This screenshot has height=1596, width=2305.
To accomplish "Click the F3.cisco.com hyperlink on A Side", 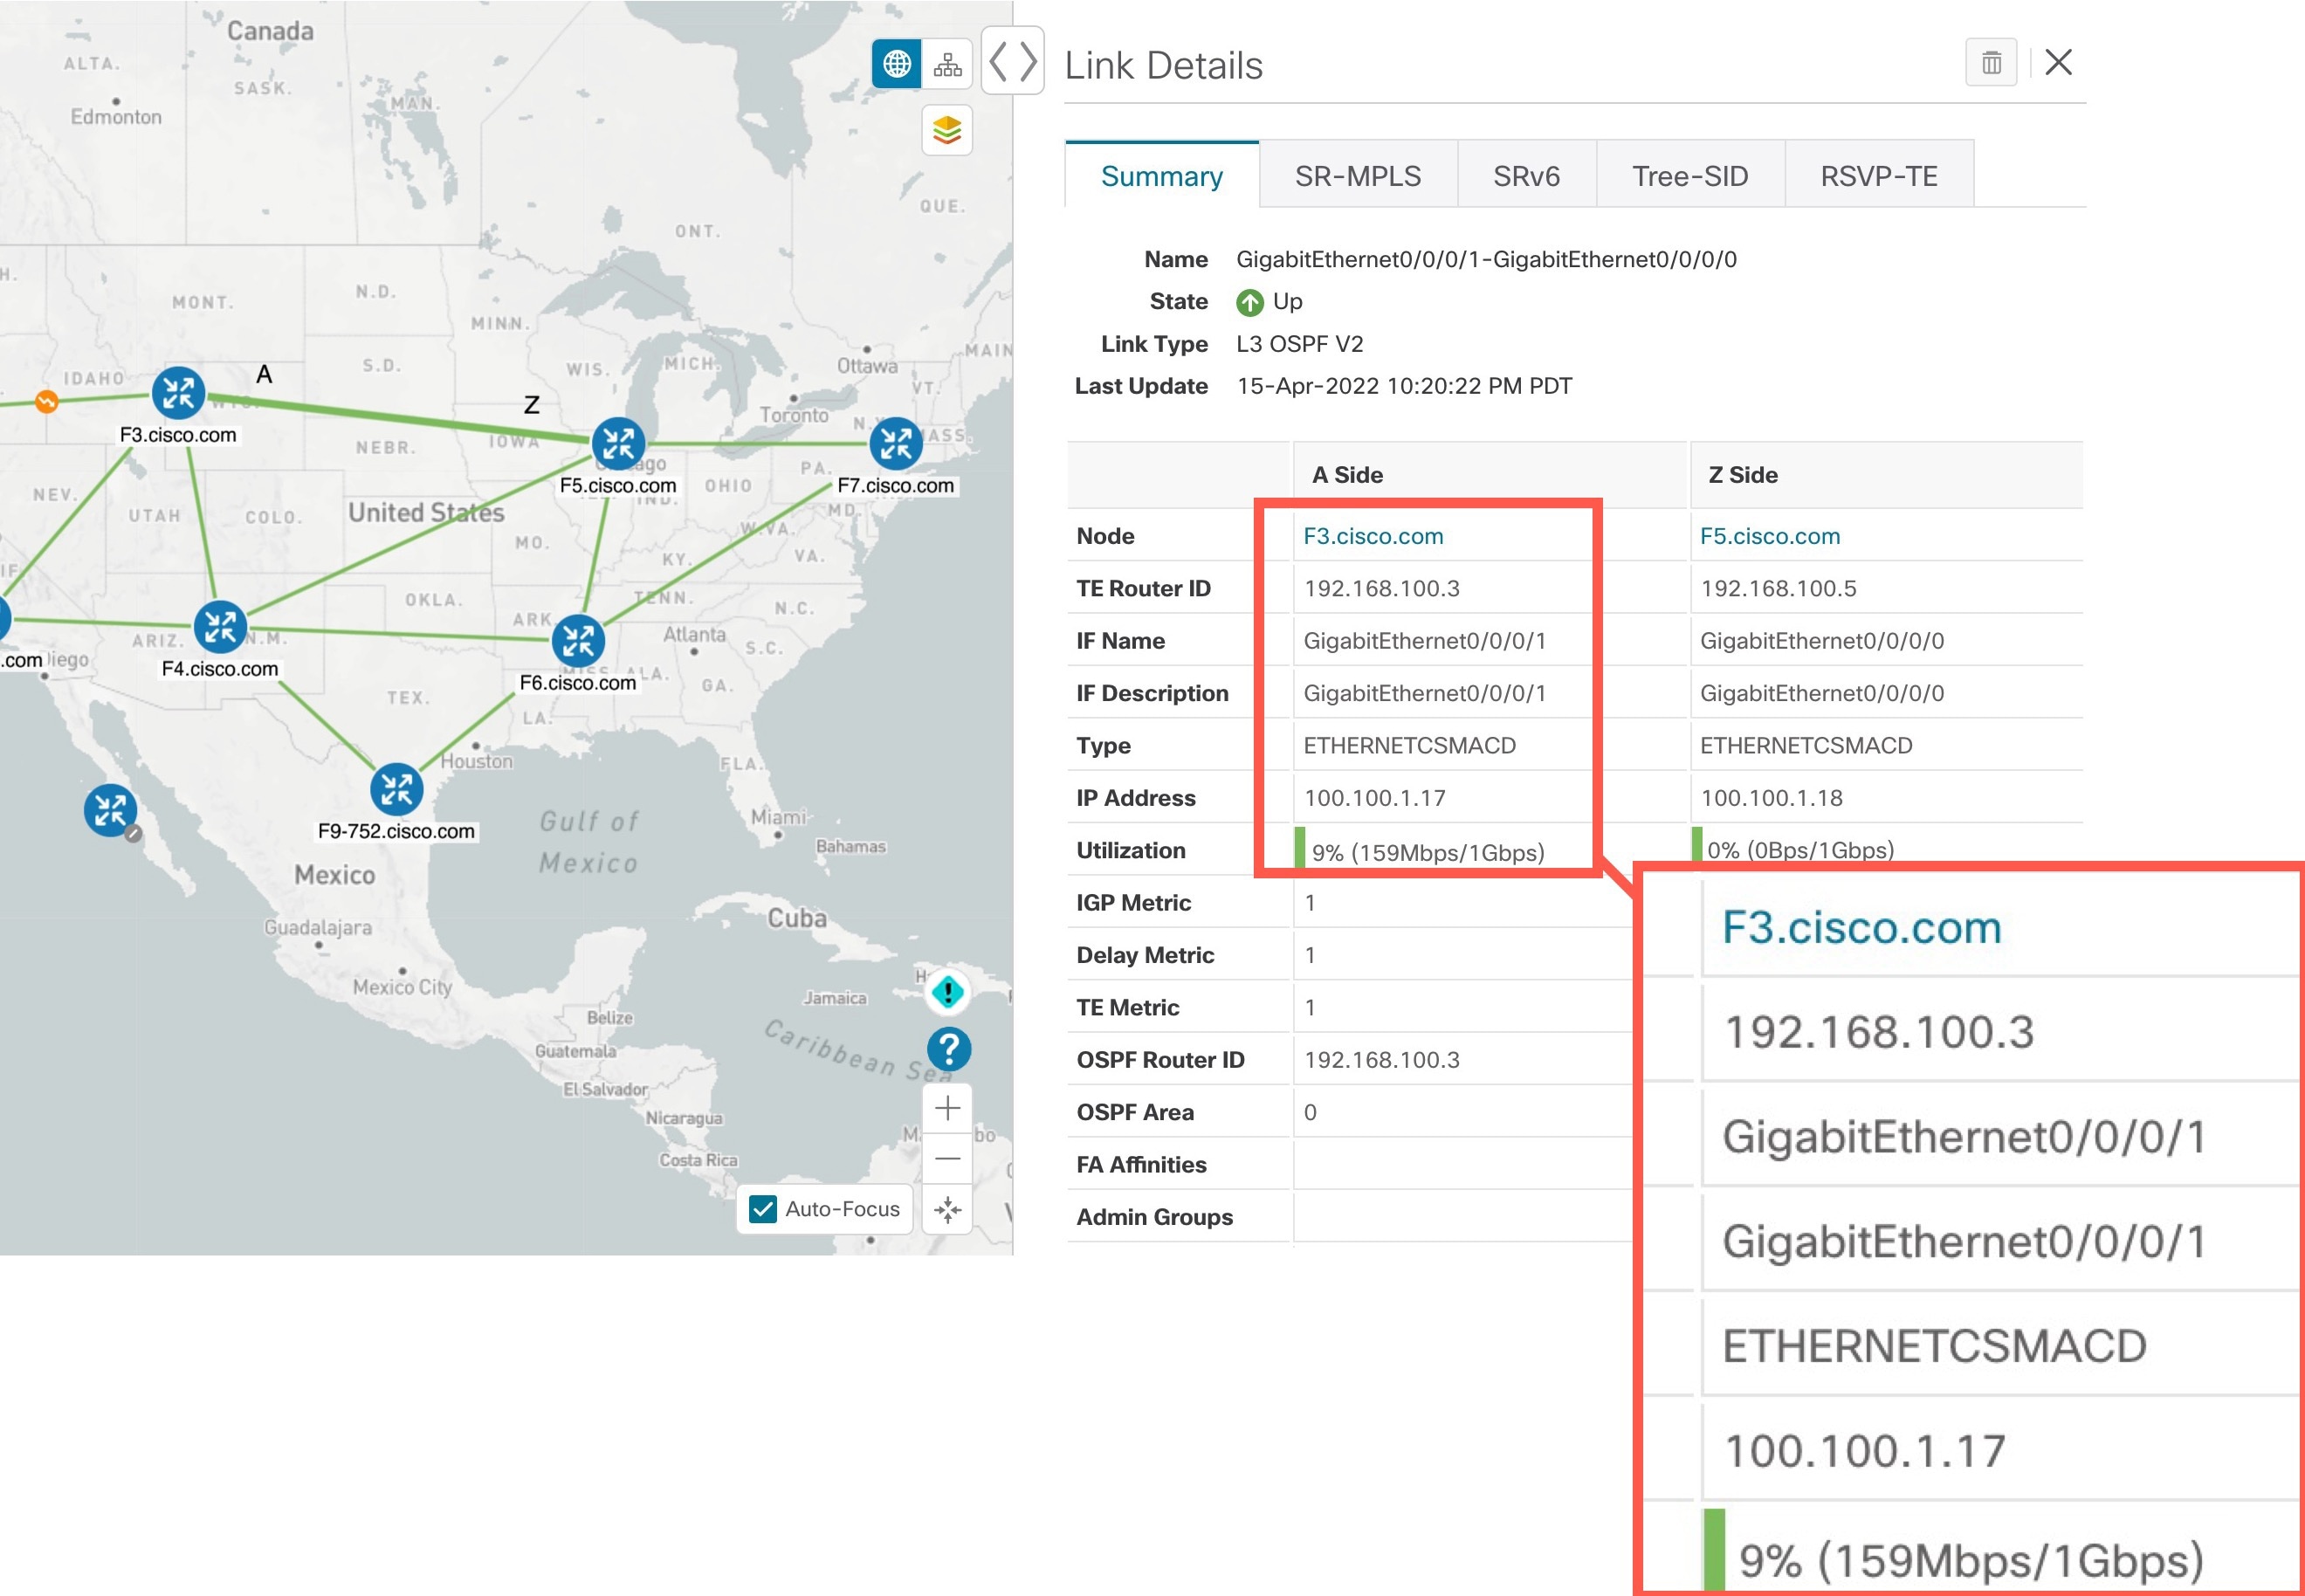I will point(1372,536).
